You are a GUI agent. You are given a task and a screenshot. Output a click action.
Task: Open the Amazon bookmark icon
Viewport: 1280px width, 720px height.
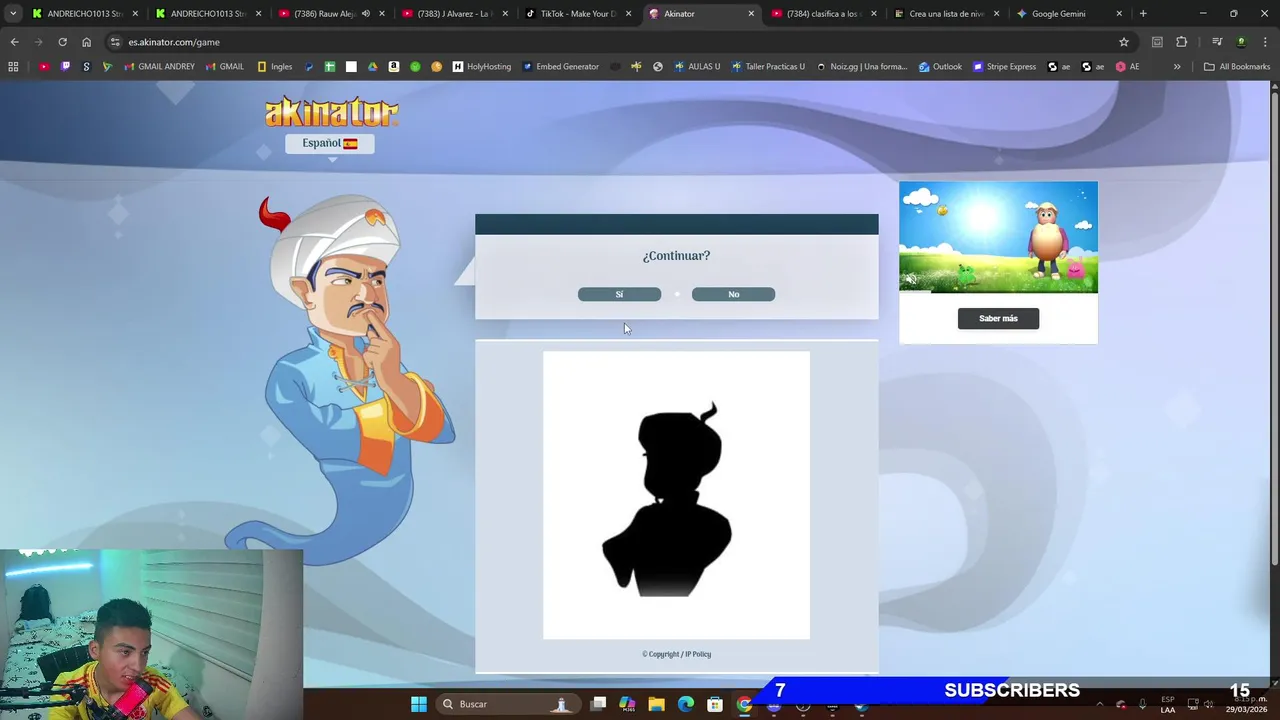tap(394, 67)
